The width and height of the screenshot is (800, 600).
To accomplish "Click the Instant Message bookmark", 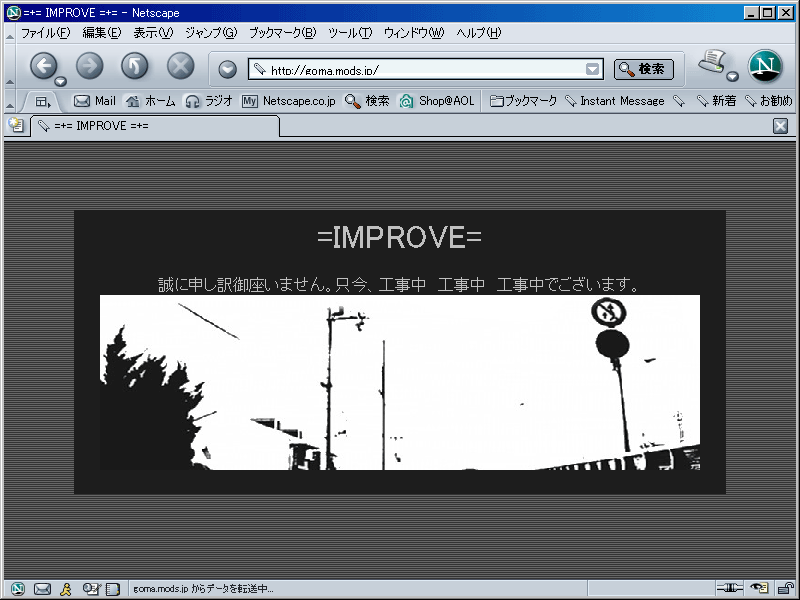I will pyautogui.click(x=615, y=101).
